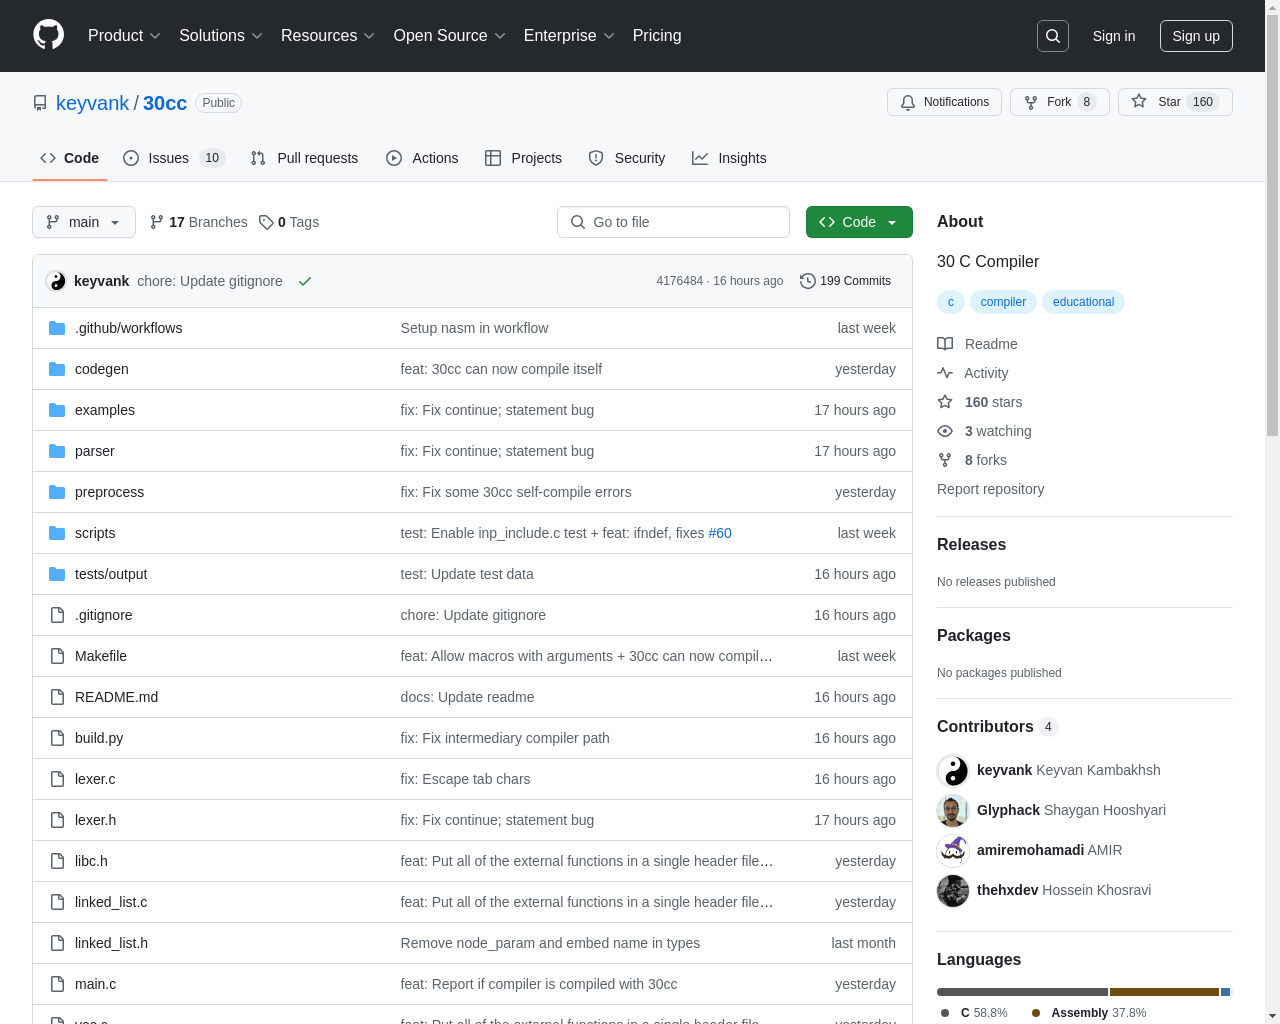Viewport: 1280px width, 1024px height.
Task: Open the Releases heading link
Action: (971, 544)
